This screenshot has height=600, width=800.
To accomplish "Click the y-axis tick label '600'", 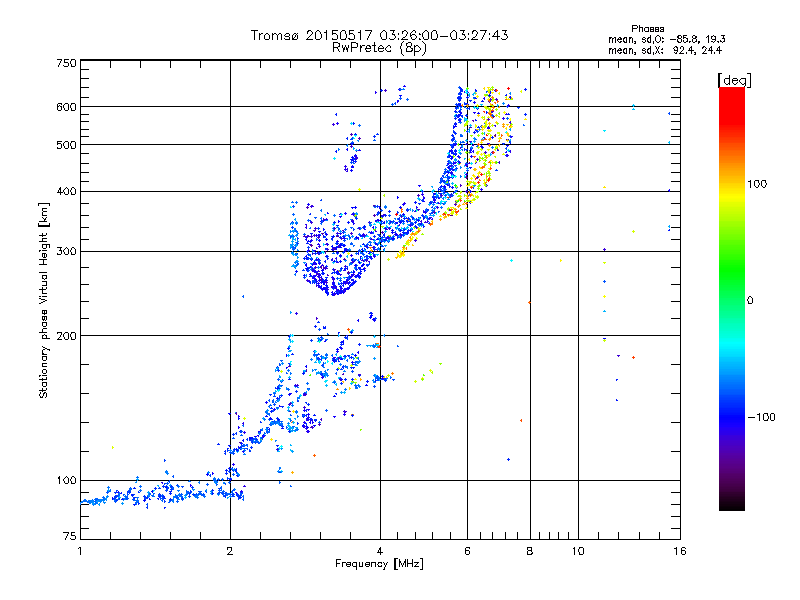I will click(x=66, y=107).
